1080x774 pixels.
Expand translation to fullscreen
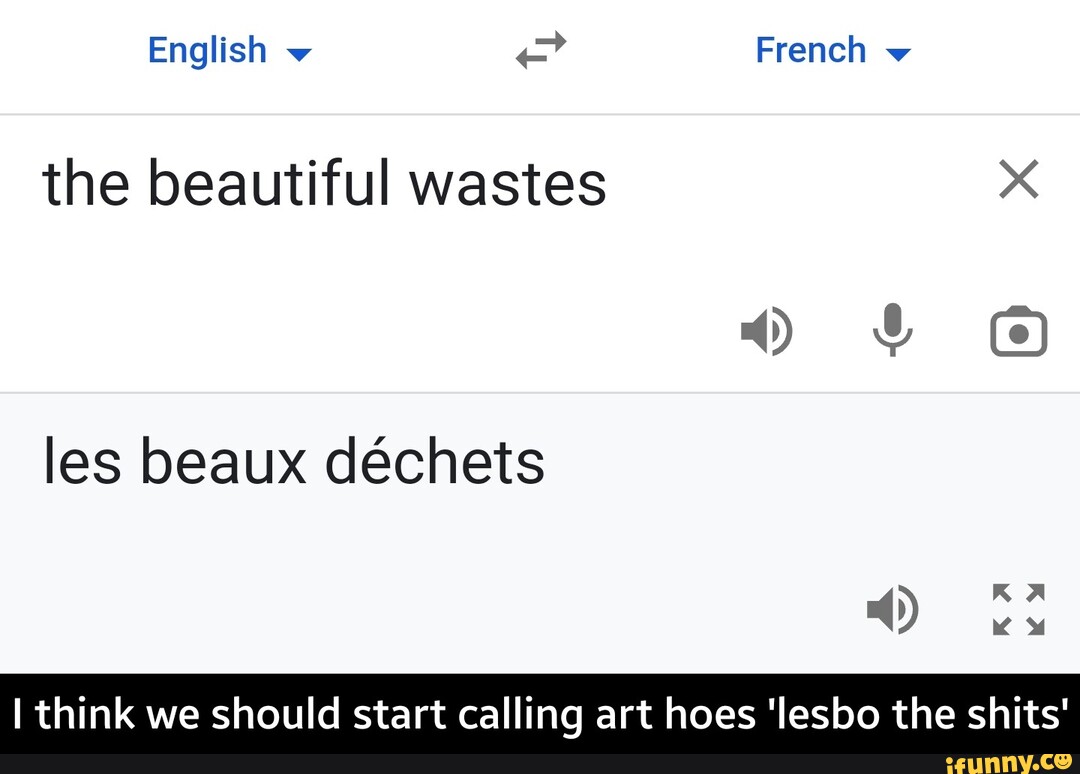tap(1018, 608)
